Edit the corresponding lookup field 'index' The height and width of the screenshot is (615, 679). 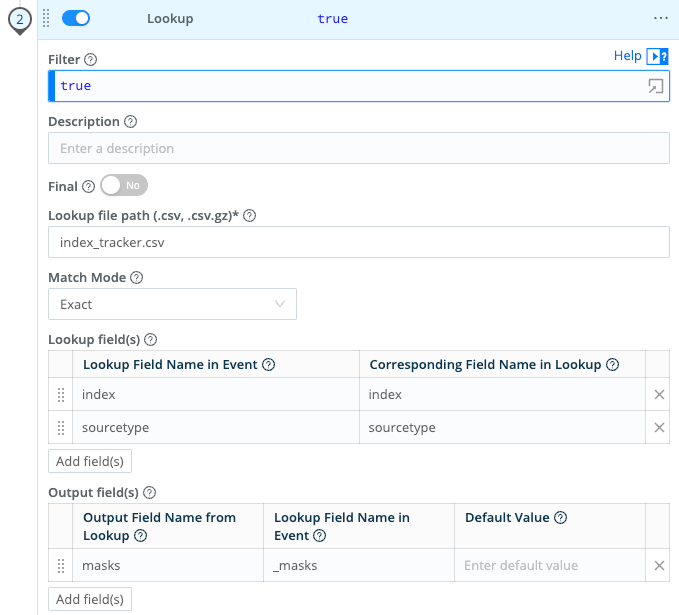[x=502, y=395]
